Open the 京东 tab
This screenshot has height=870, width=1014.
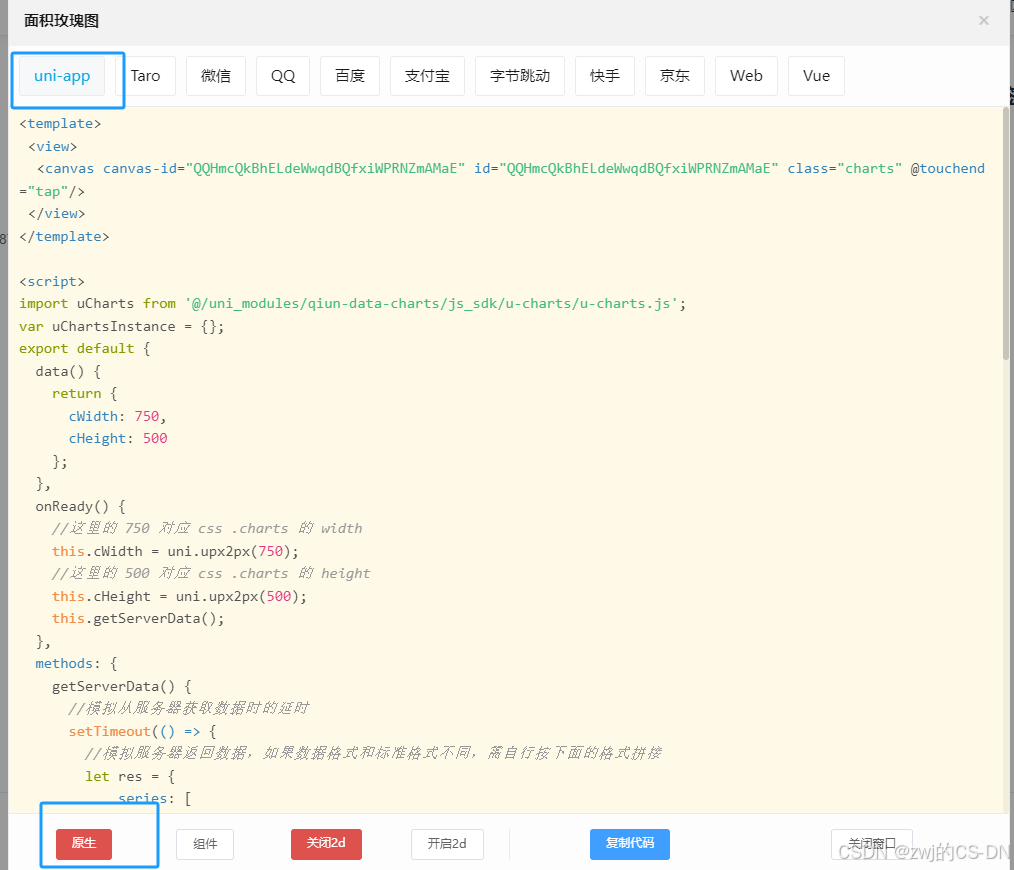(674, 76)
